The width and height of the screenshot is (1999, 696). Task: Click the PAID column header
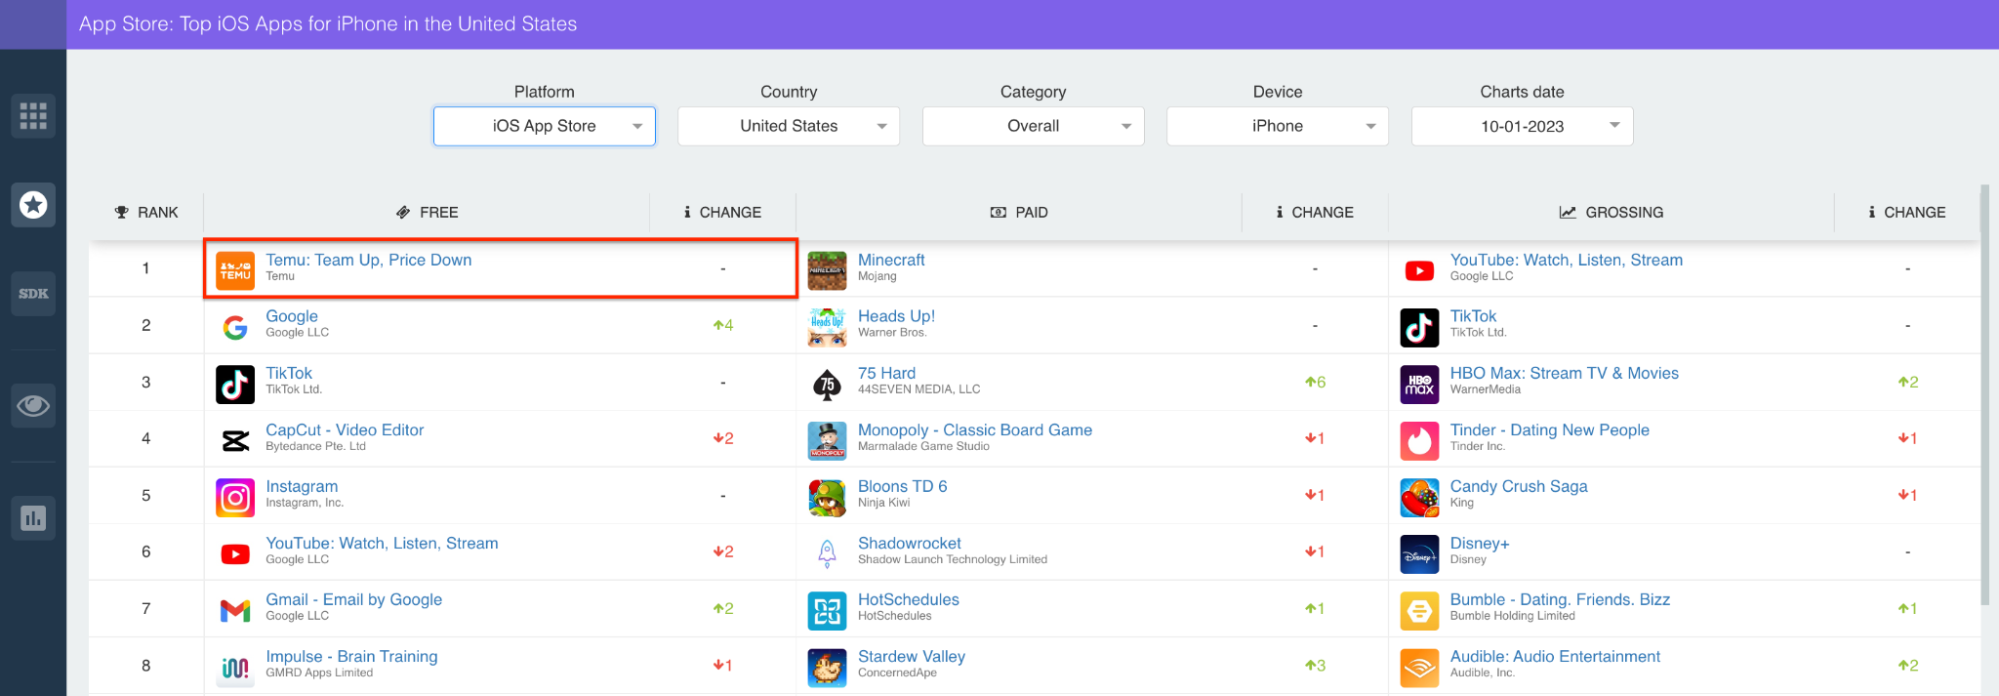(1019, 212)
